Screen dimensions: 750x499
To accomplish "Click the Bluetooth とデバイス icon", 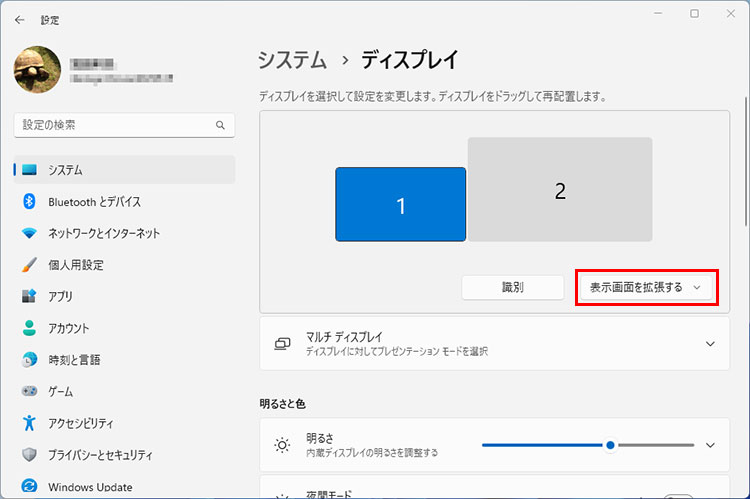I will pos(29,201).
